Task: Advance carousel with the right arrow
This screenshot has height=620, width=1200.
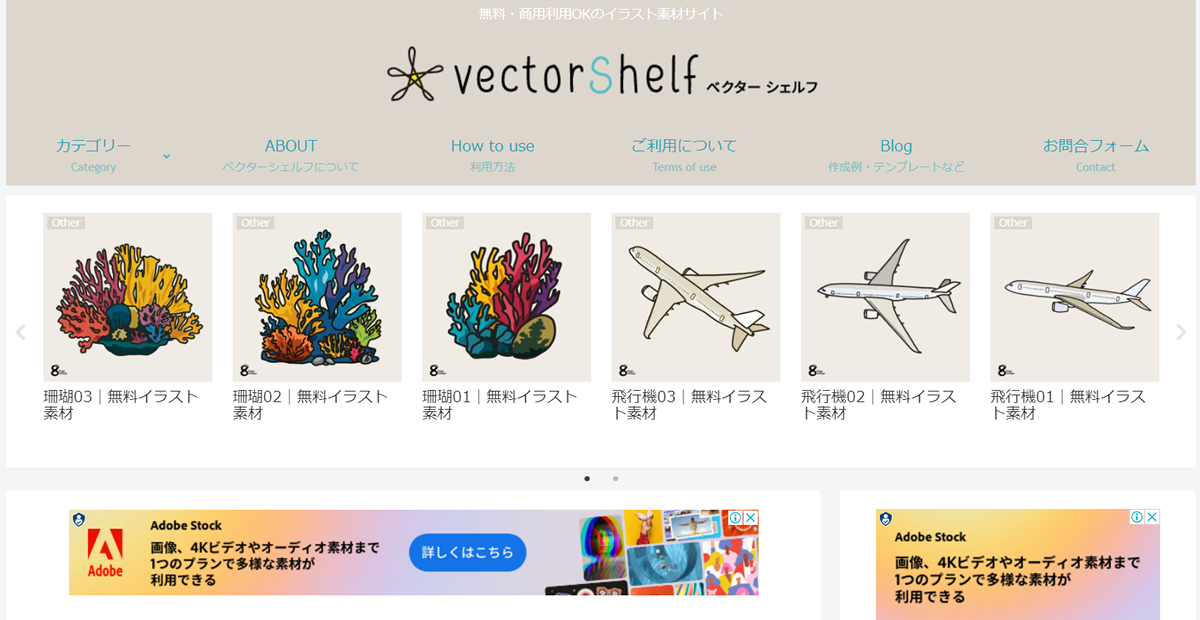Action: click(1181, 332)
